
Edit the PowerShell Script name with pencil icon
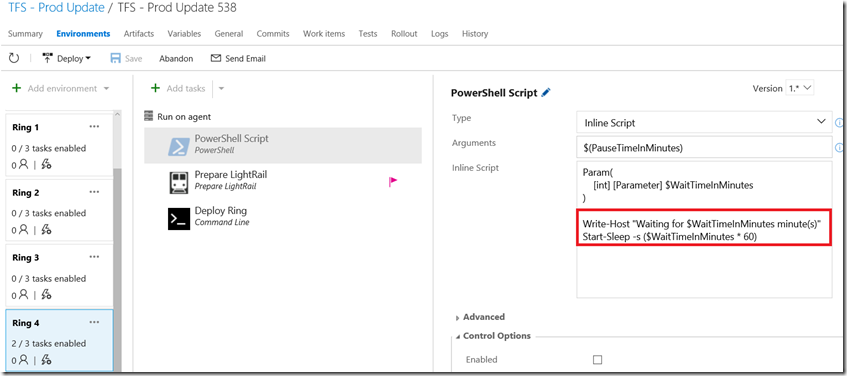click(x=546, y=93)
